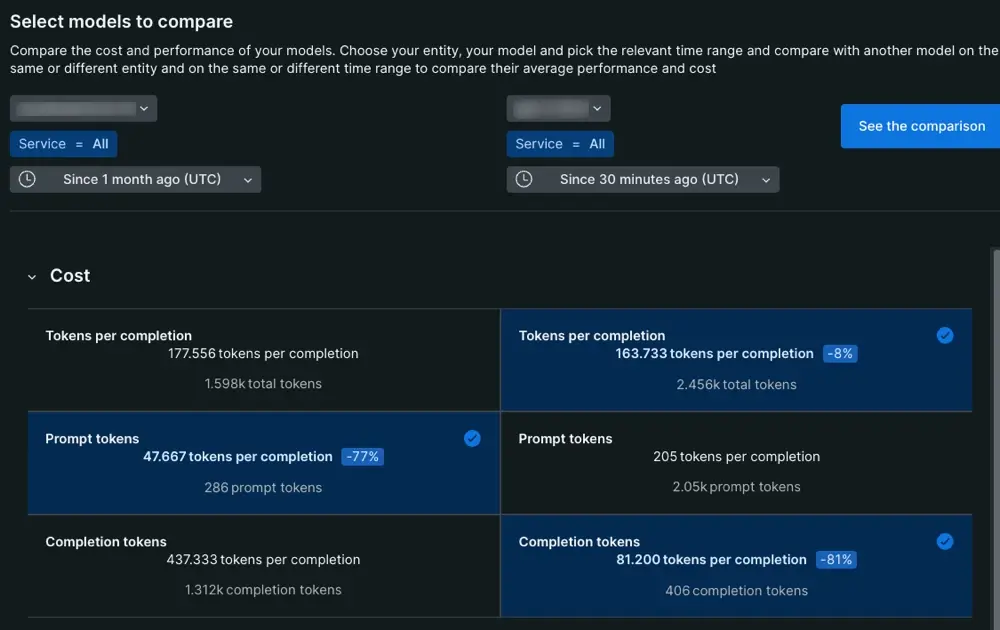Click the clock icon beside 'Since 30 minutes ago'

click(524, 179)
